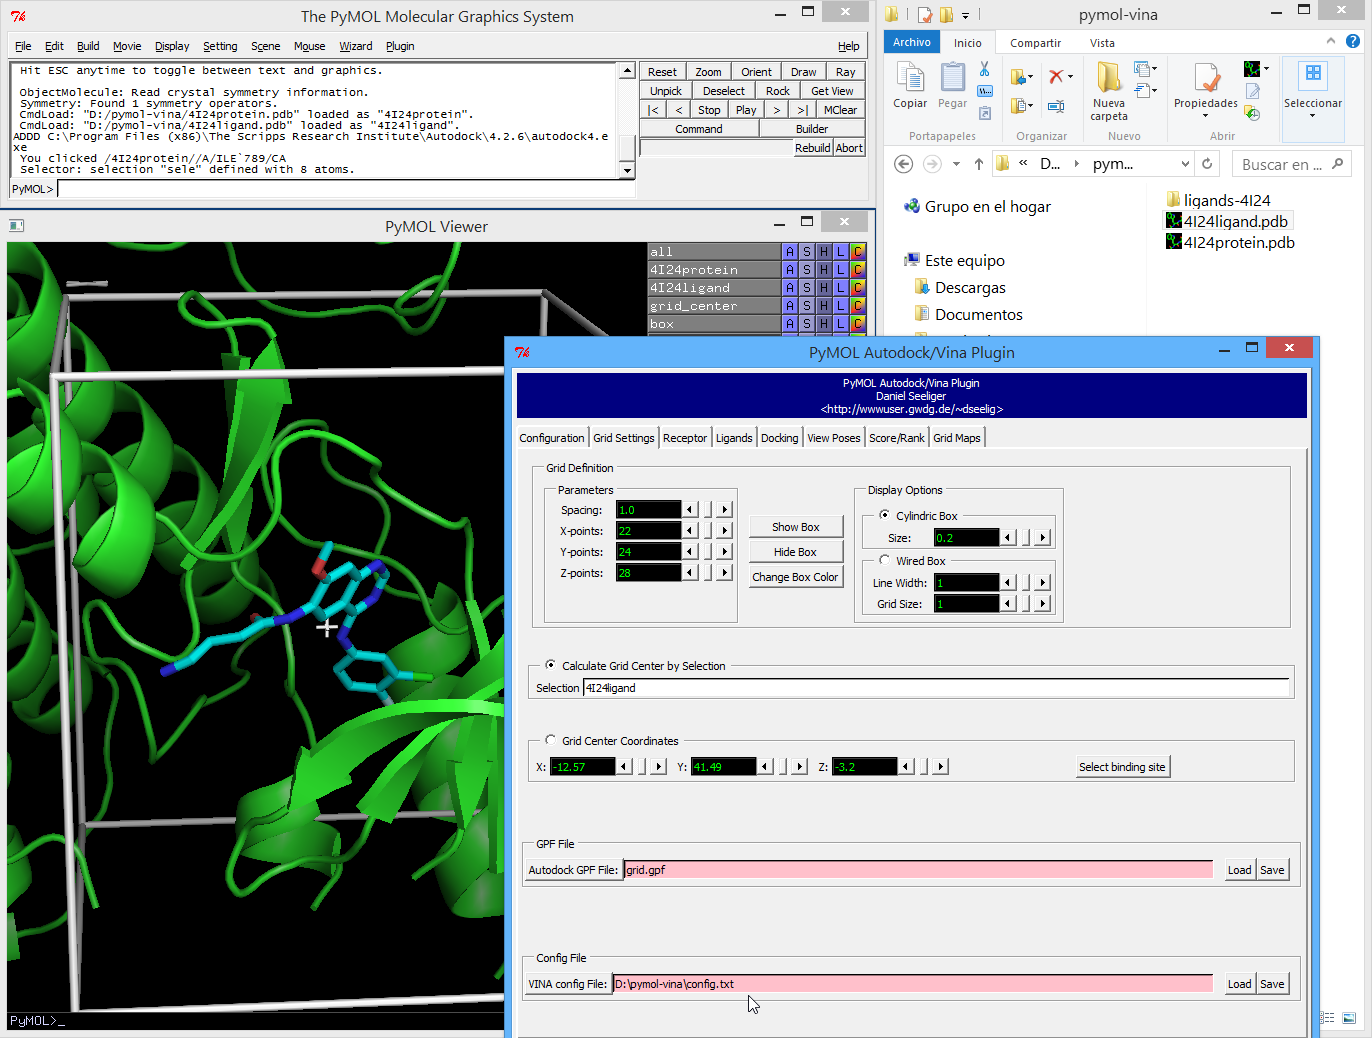Enable the Grid Center Coordinates radio option
Screen dimensions: 1372x1038
551,741
